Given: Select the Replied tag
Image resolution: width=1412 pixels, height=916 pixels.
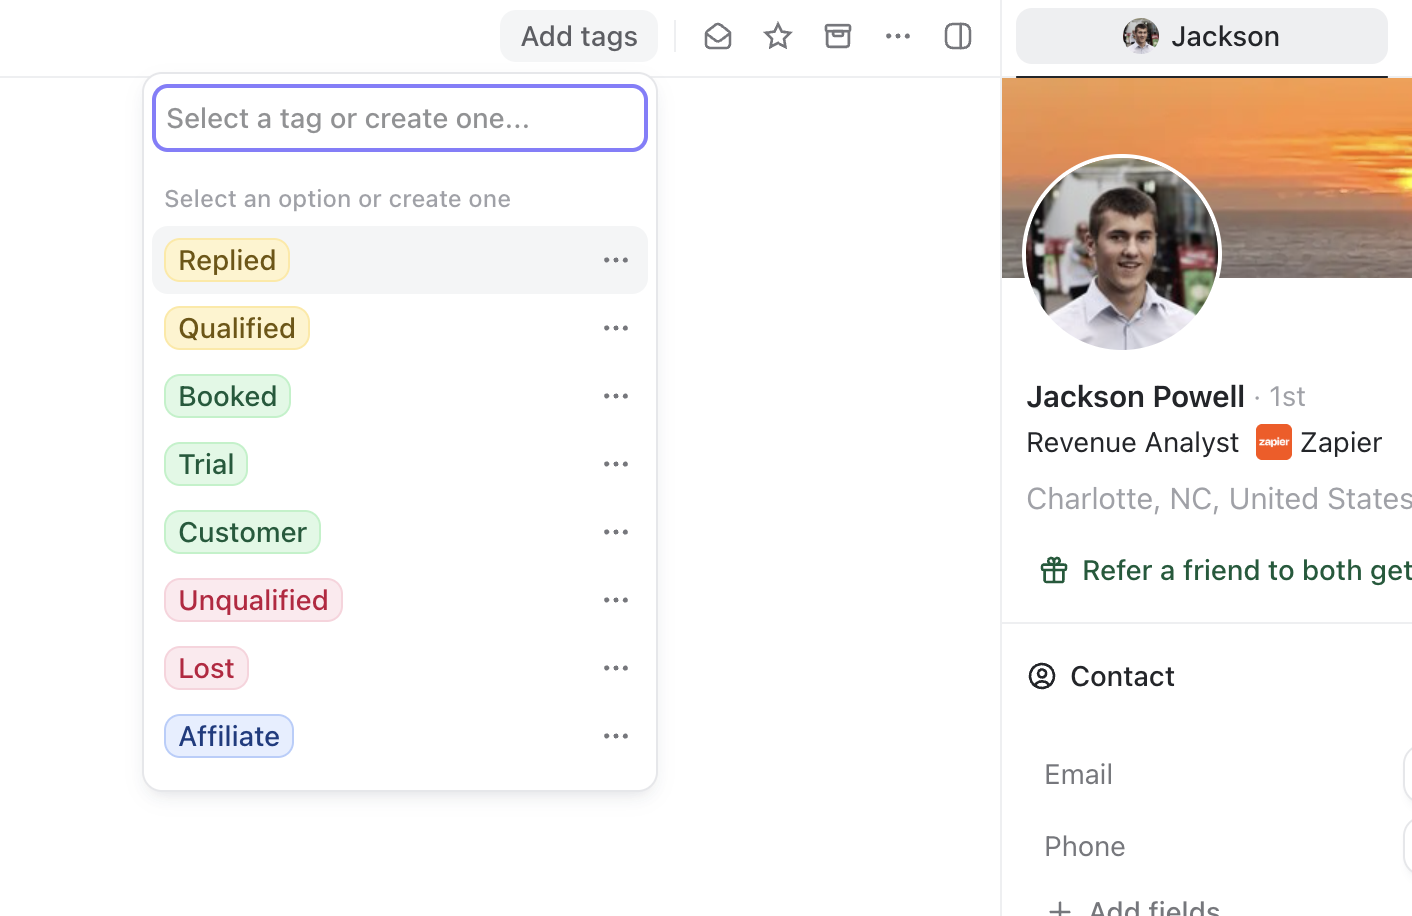Looking at the screenshot, I should pos(227,260).
